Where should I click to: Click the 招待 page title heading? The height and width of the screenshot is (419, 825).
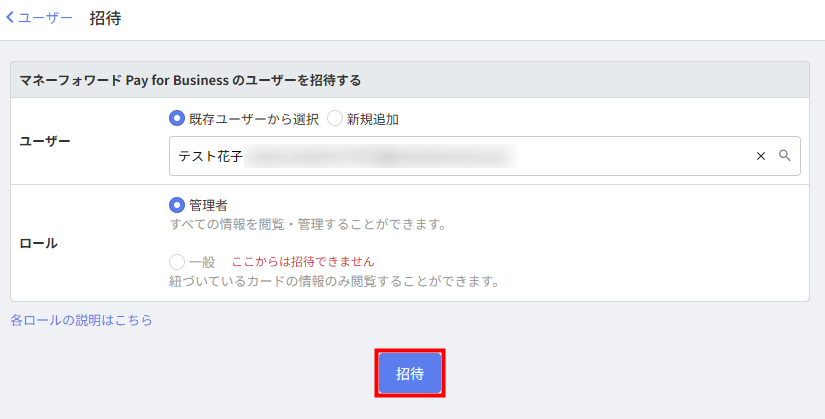105,18
